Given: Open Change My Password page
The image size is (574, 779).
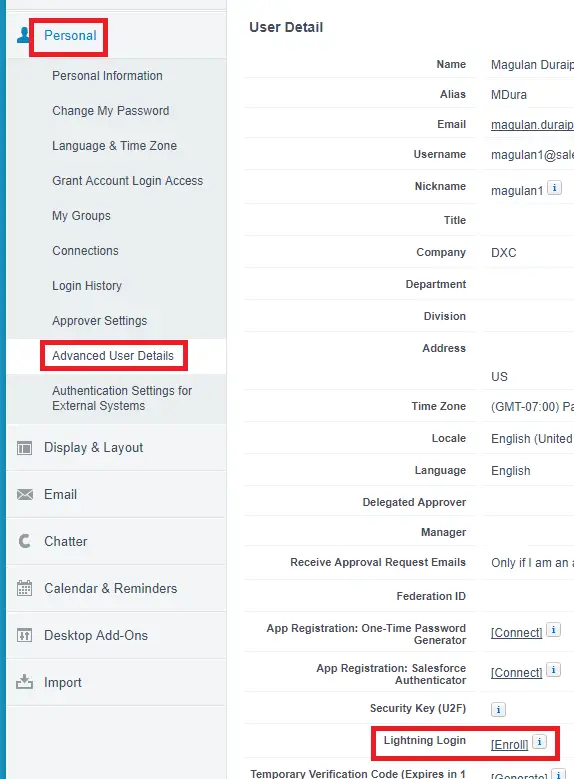Looking at the screenshot, I should tap(110, 111).
